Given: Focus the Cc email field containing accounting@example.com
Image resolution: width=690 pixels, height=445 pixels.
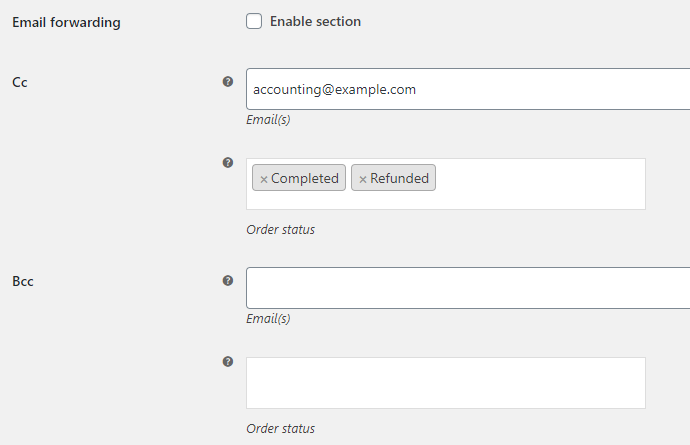Looking at the screenshot, I should pos(468,89).
